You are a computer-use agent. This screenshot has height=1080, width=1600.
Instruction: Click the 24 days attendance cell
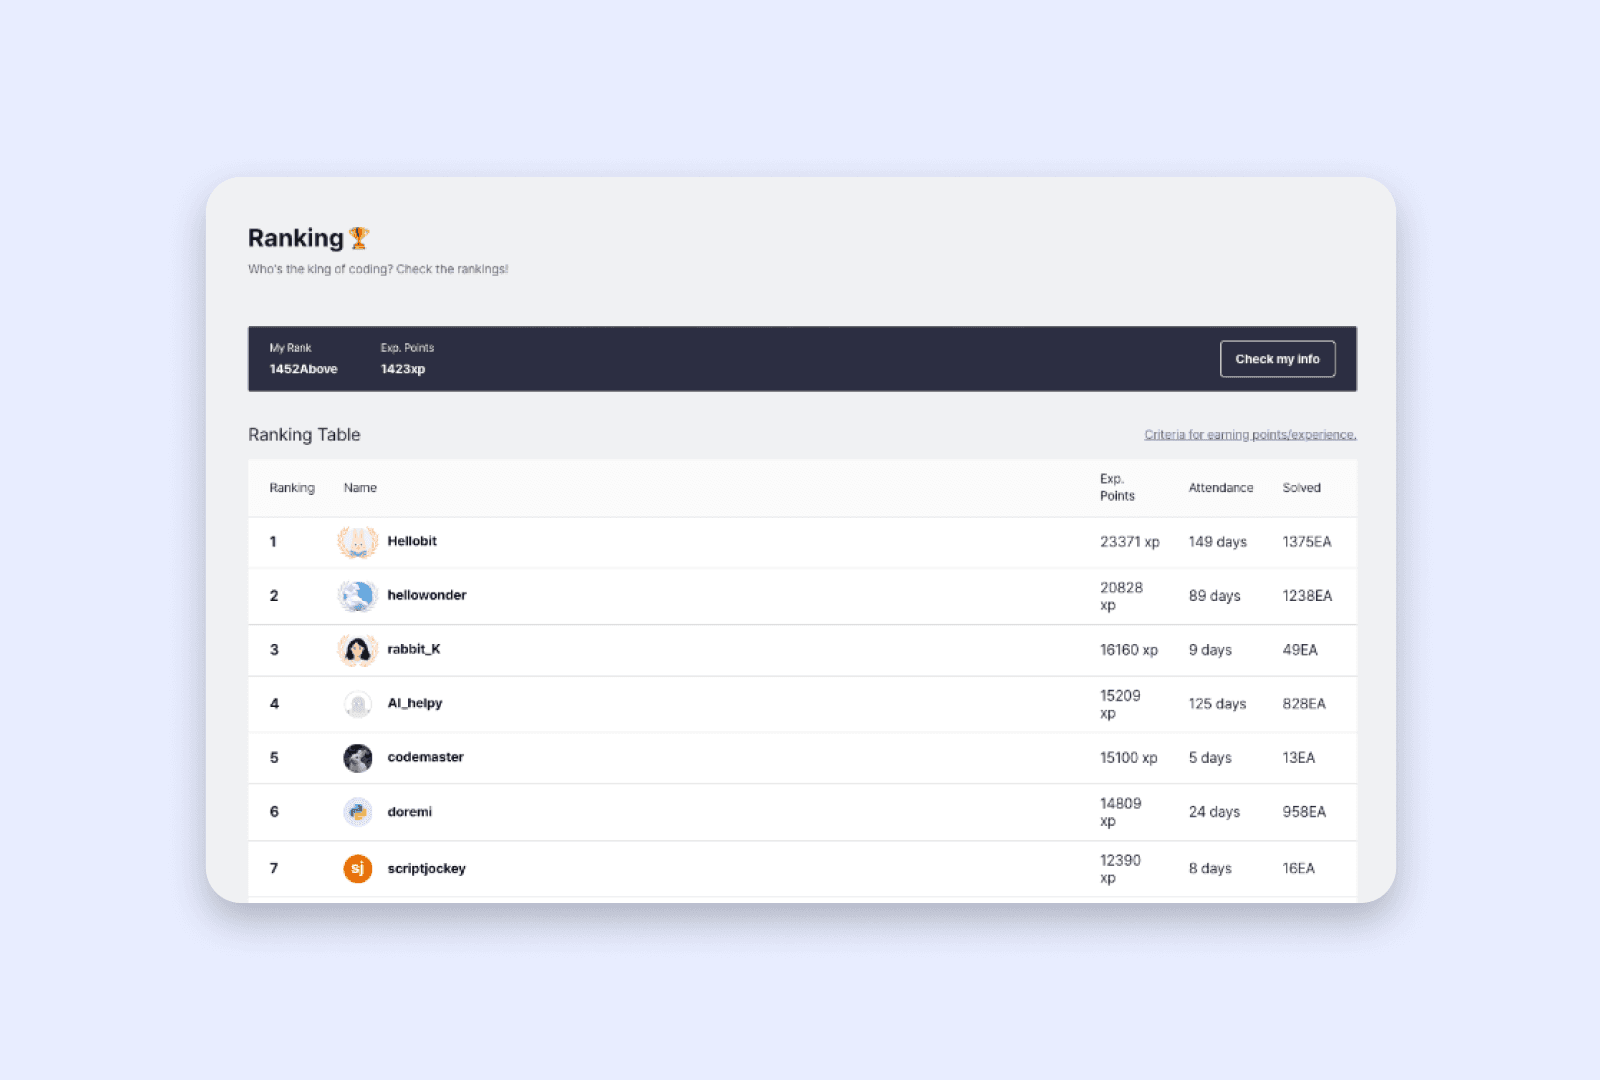pos(1214,812)
